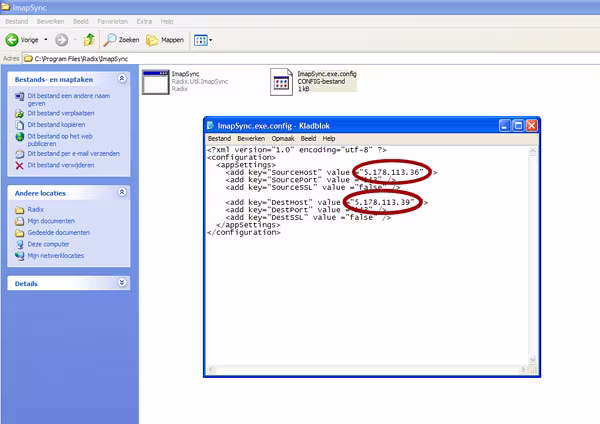Click the web publish globe icon
This screenshot has height=424, width=600.
(x=20, y=137)
